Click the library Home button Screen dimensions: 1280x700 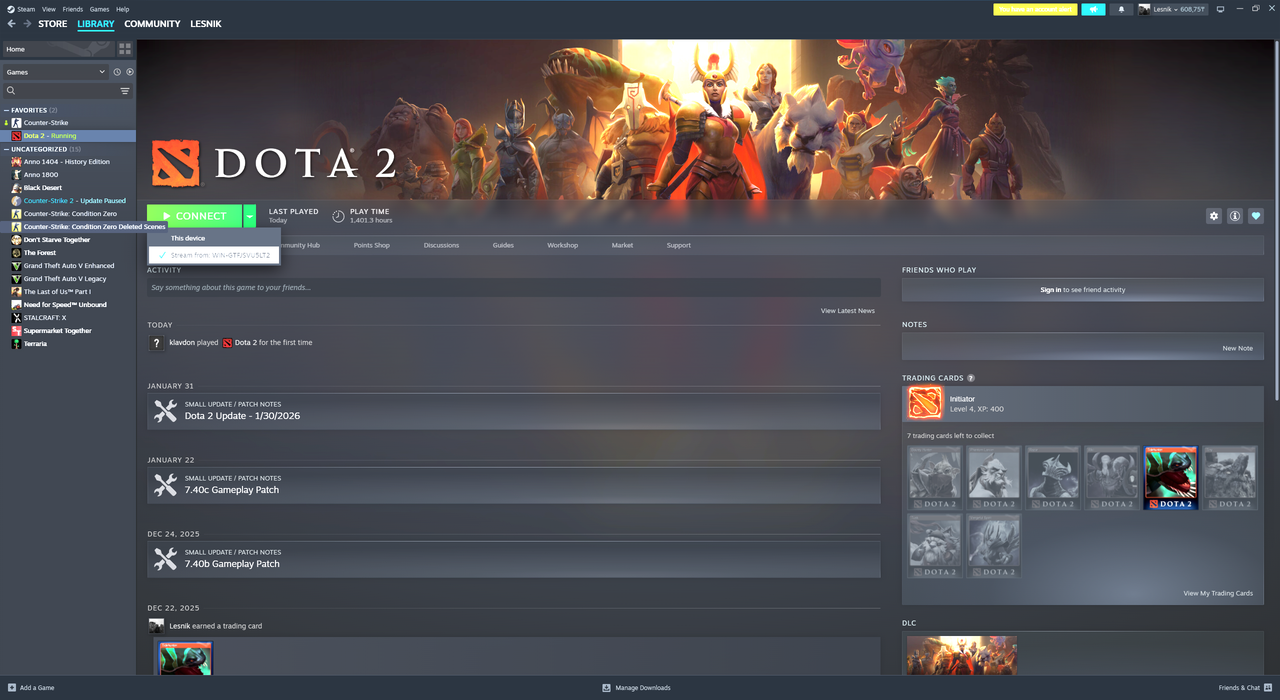(x=58, y=49)
